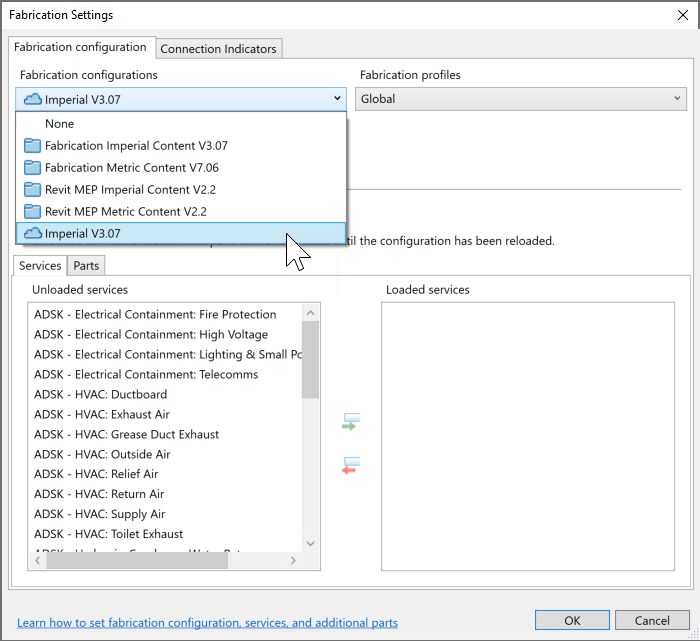Click folder icon beside Fabrication Imperial Content V3.07
The image size is (700, 641).
pos(32,146)
